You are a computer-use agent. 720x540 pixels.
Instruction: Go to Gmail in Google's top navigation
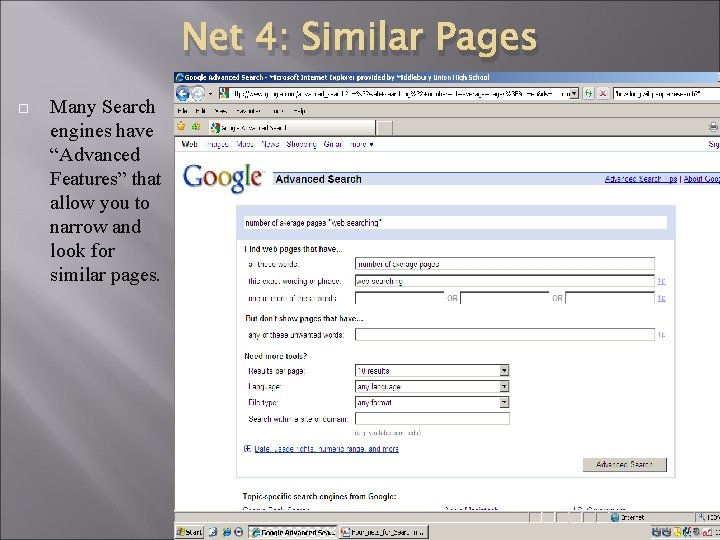click(x=333, y=144)
